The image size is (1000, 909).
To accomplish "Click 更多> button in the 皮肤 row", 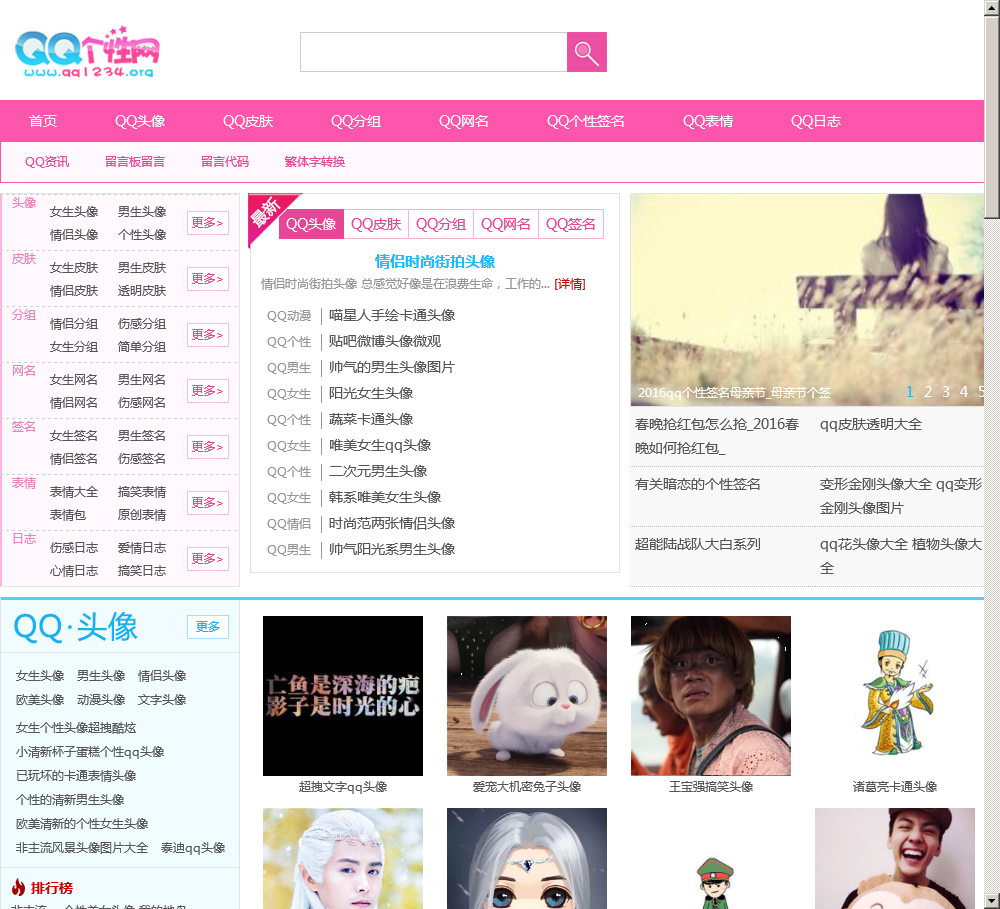I will [x=208, y=279].
